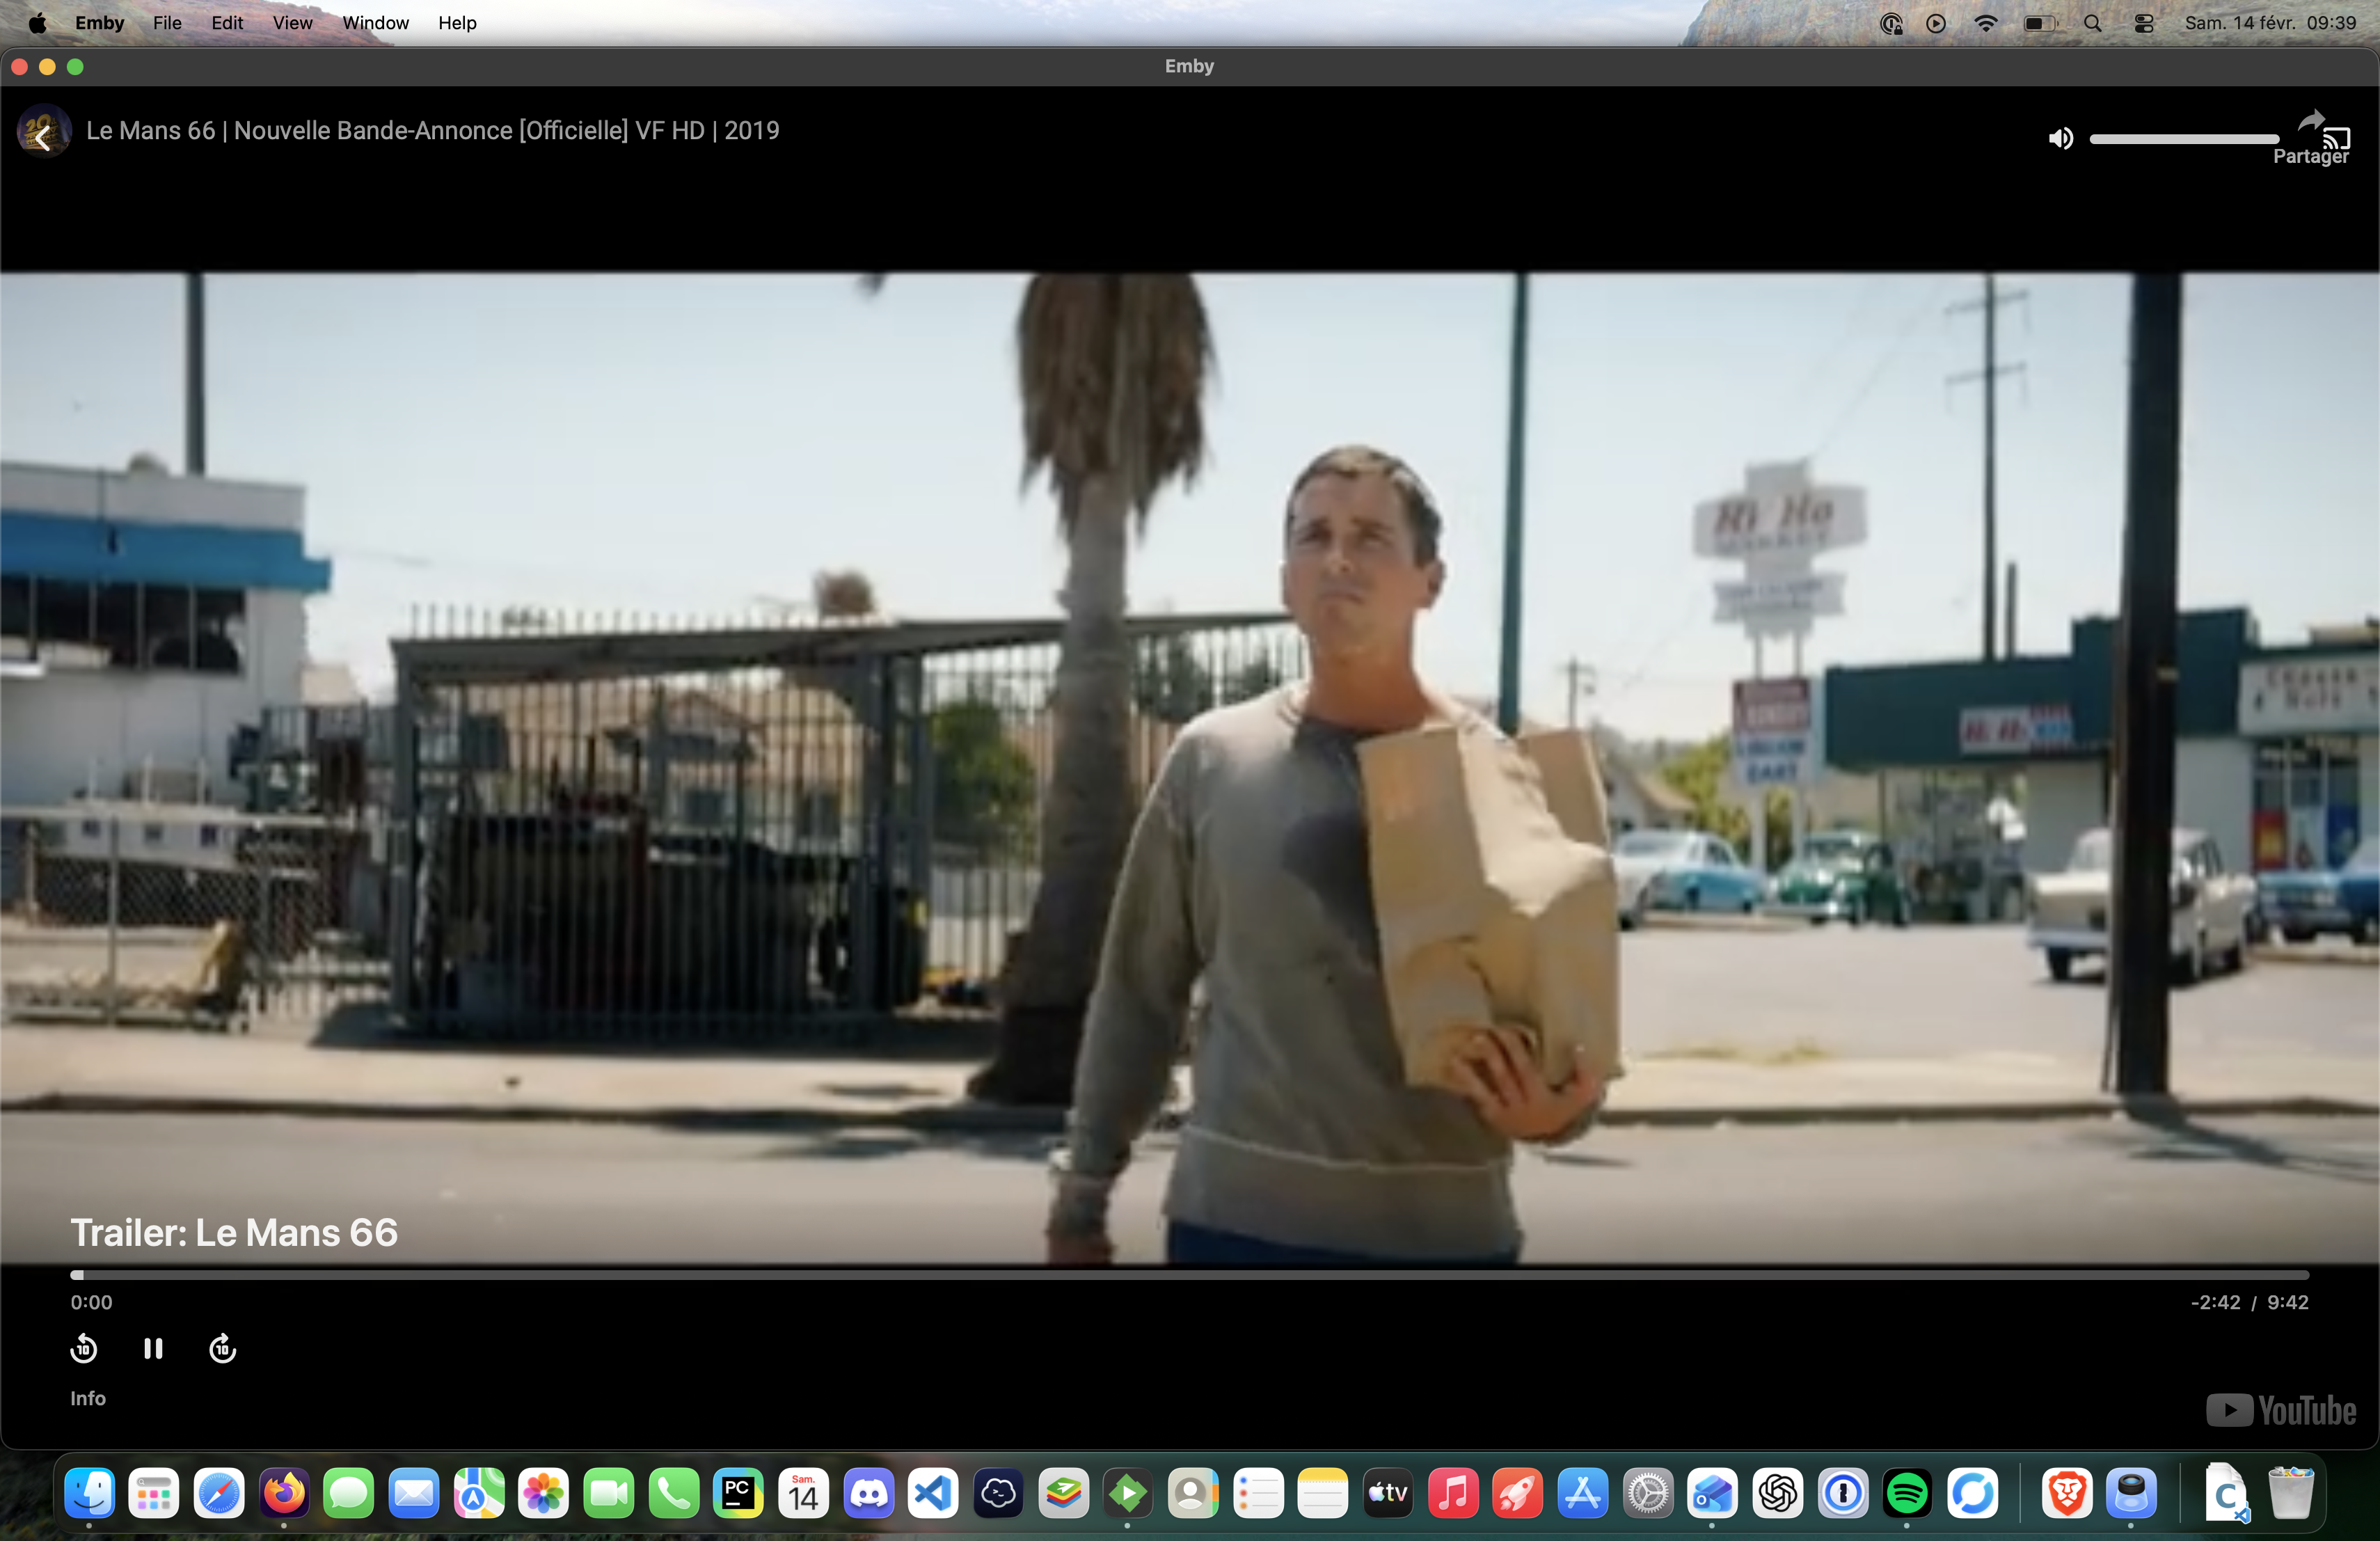This screenshot has width=2380, height=1541.
Task: Go back using the top-left arrow
Action: [43, 139]
